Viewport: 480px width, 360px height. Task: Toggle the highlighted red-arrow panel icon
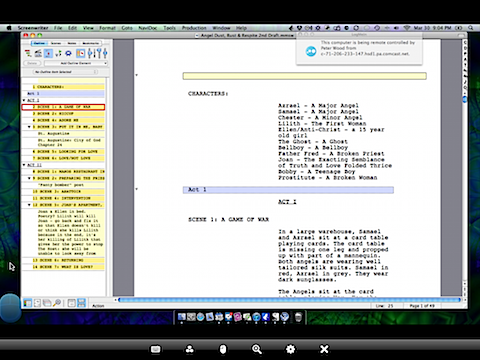(x=81, y=53)
